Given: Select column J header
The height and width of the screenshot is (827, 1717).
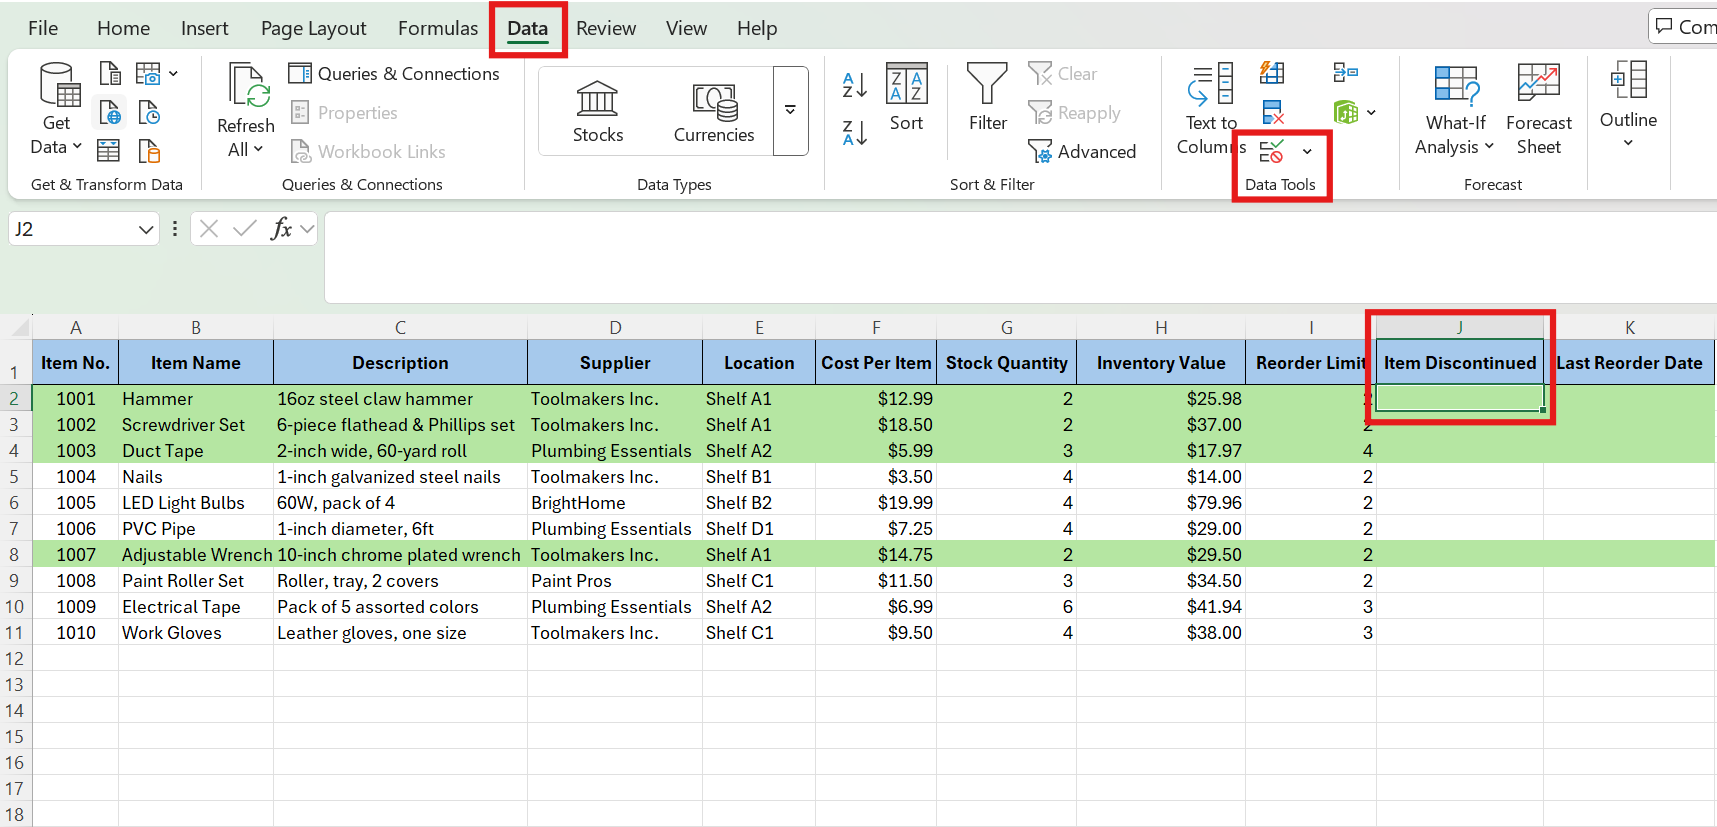Looking at the screenshot, I should click(1459, 327).
